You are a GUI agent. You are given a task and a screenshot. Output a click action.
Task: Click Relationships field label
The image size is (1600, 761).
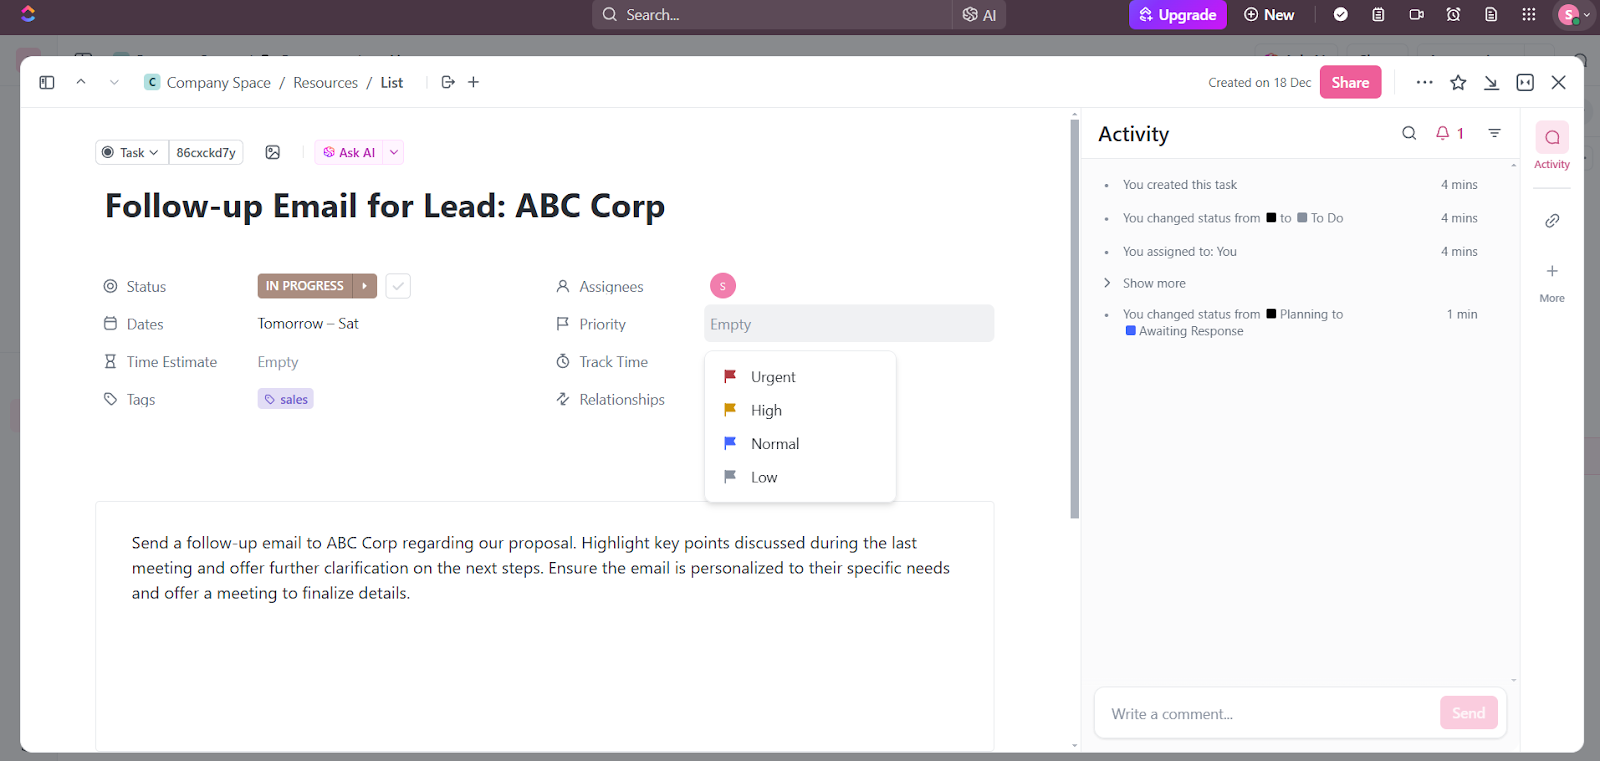tap(622, 399)
